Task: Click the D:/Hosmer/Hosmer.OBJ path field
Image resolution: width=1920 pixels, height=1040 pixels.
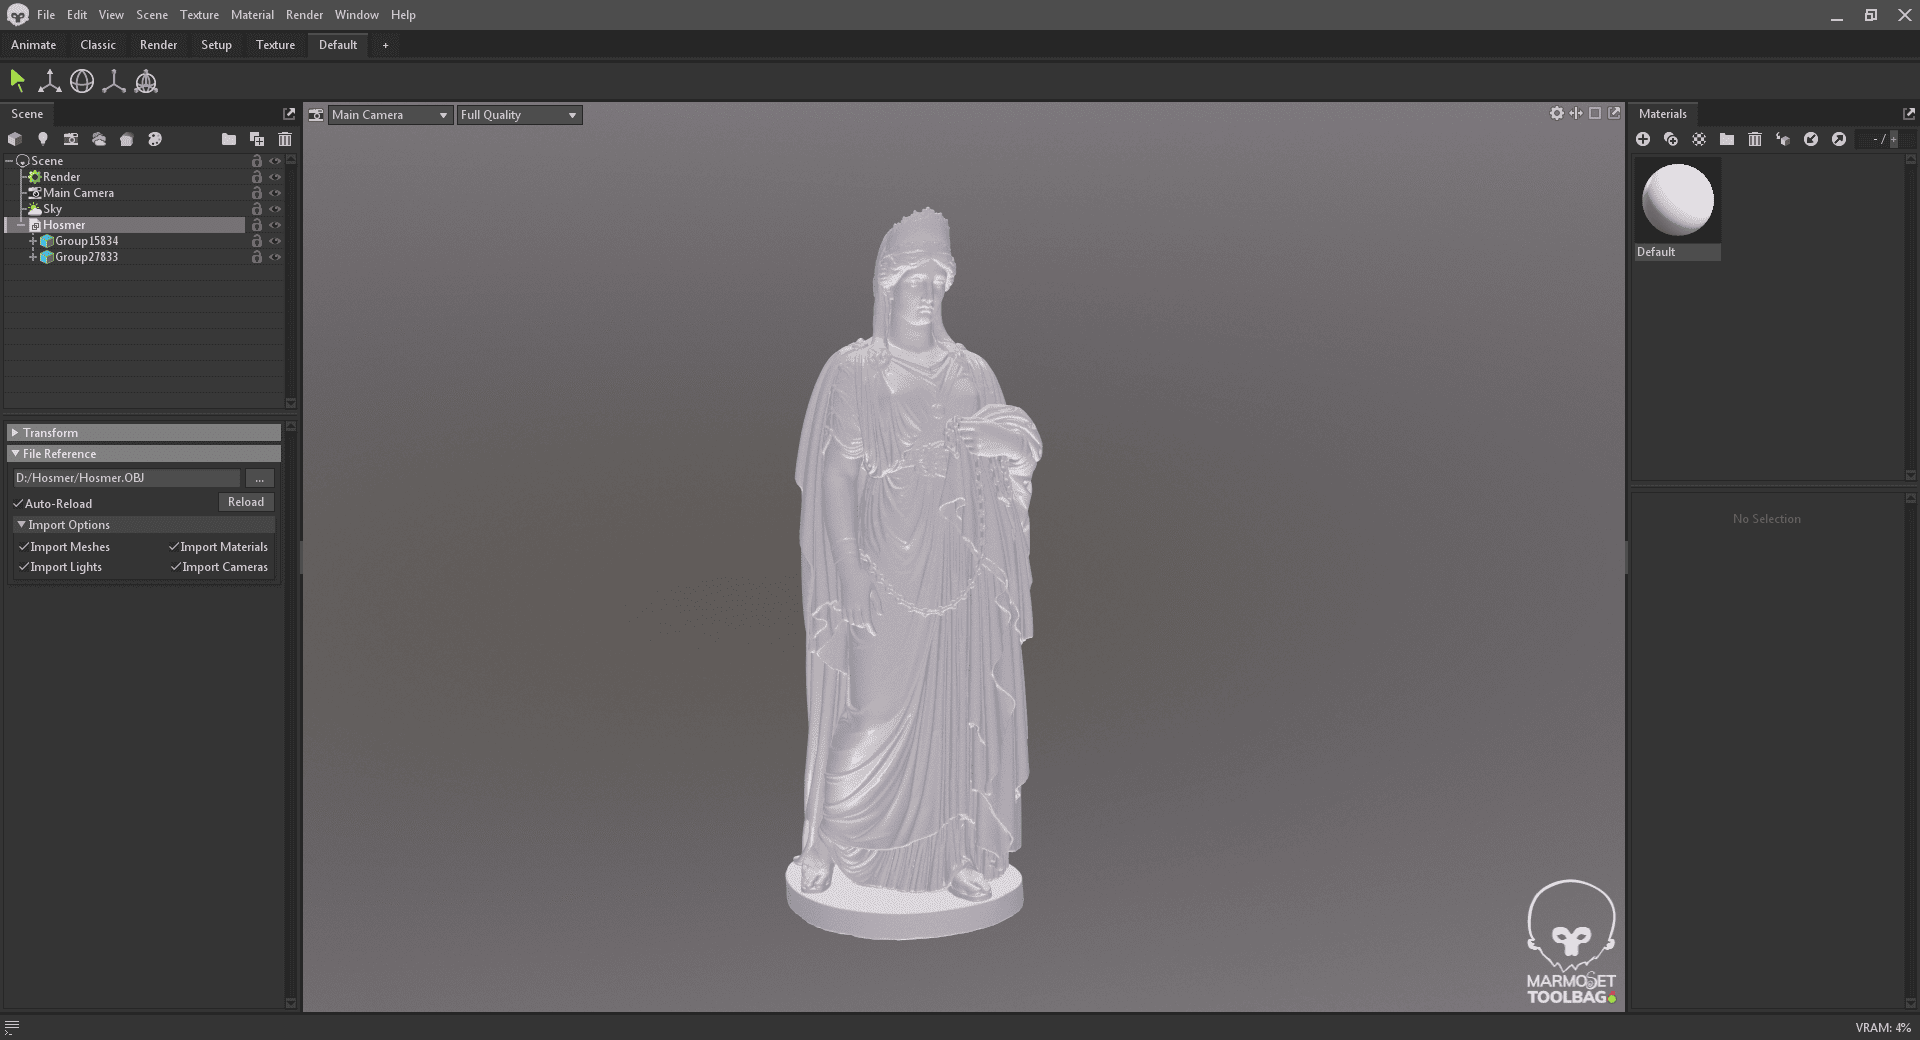Action: (x=126, y=478)
